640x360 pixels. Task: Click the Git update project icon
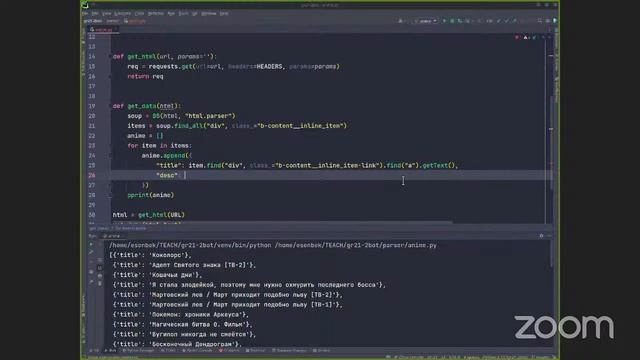(498, 21)
